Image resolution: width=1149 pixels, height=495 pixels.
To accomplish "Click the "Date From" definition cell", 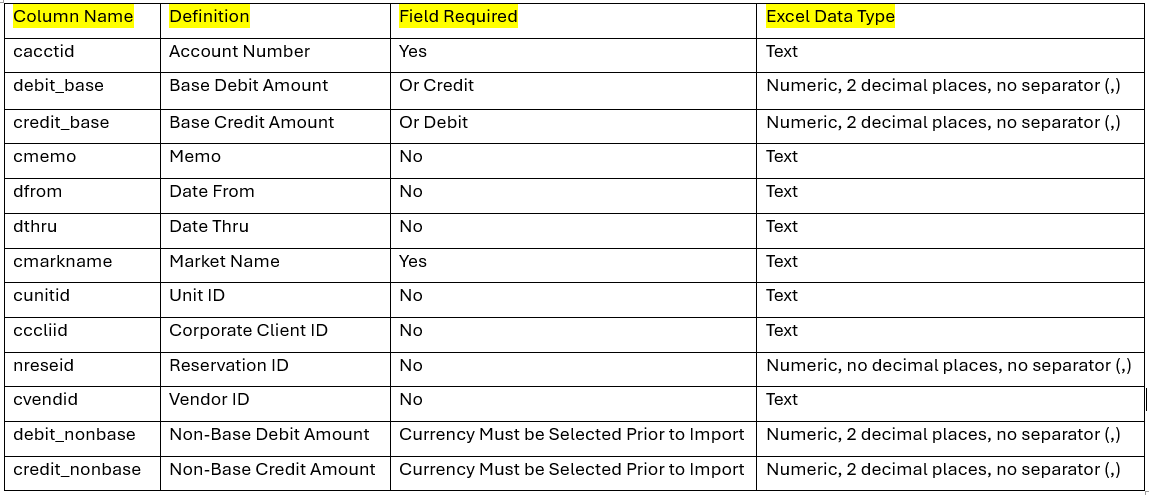I will pyautogui.click(x=212, y=191).
